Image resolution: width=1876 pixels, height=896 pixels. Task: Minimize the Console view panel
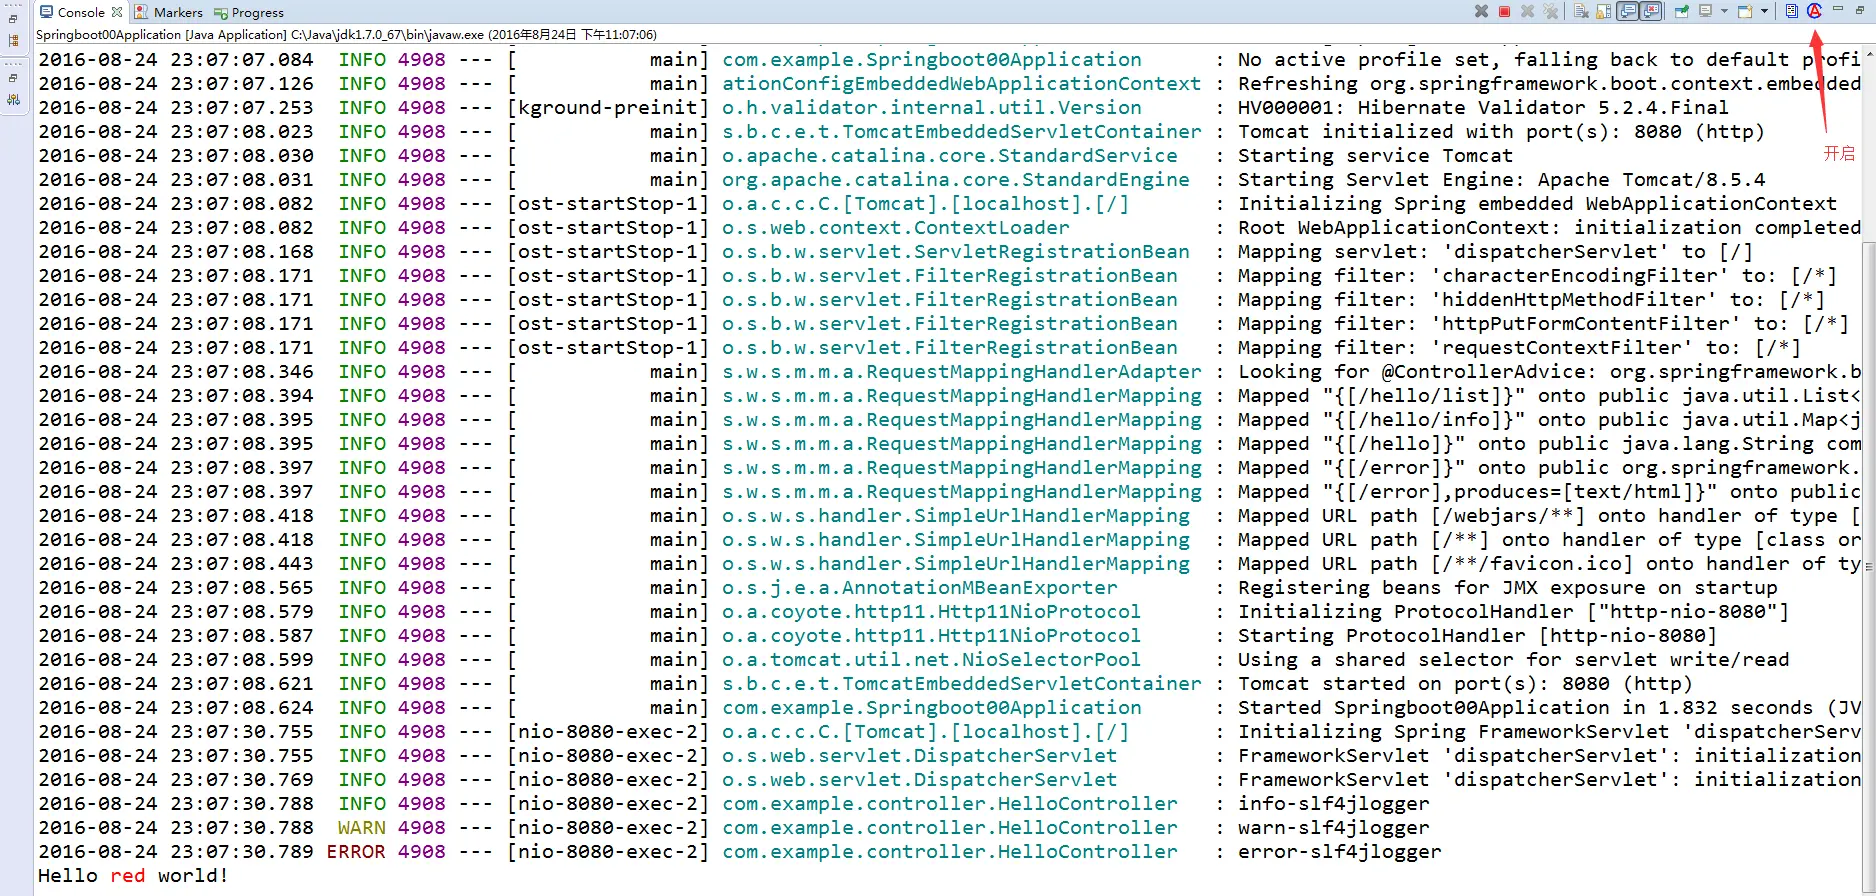1838,10
